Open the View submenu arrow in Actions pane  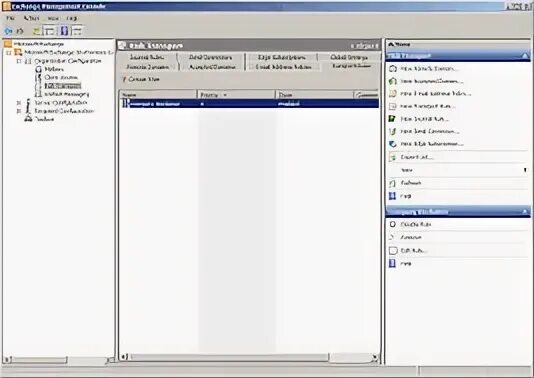point(525,170)
